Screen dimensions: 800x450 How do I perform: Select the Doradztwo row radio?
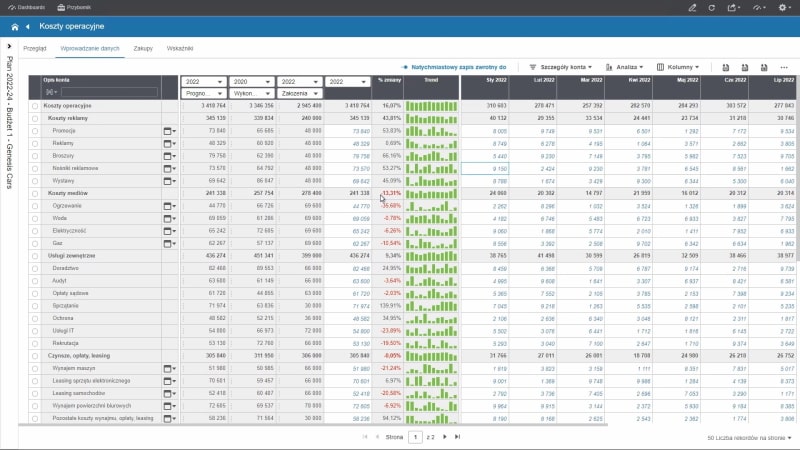[x=35, y=268]
